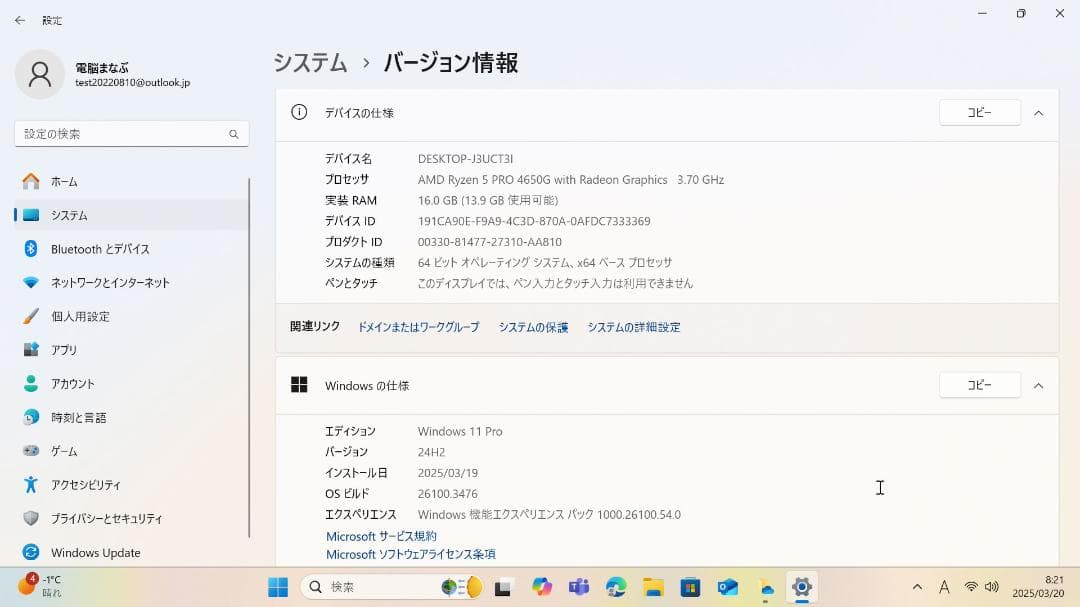Open Windows Update in the sidebar
Image resolution: width=1080 pixels, height=607 pixels.
[x=96, y=552]
